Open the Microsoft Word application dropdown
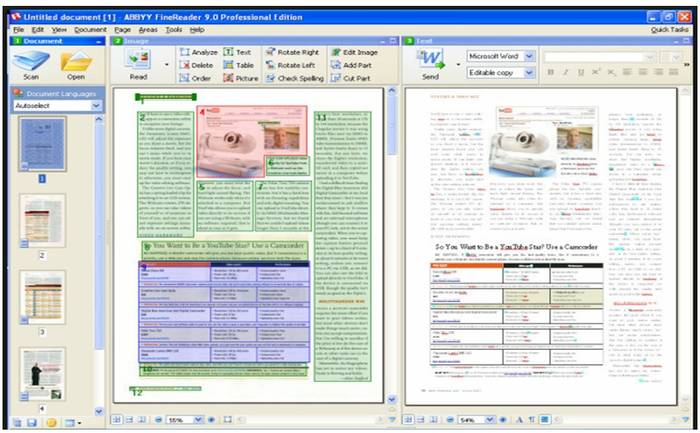This screenshot has width=700, height=433. (529, 56)
